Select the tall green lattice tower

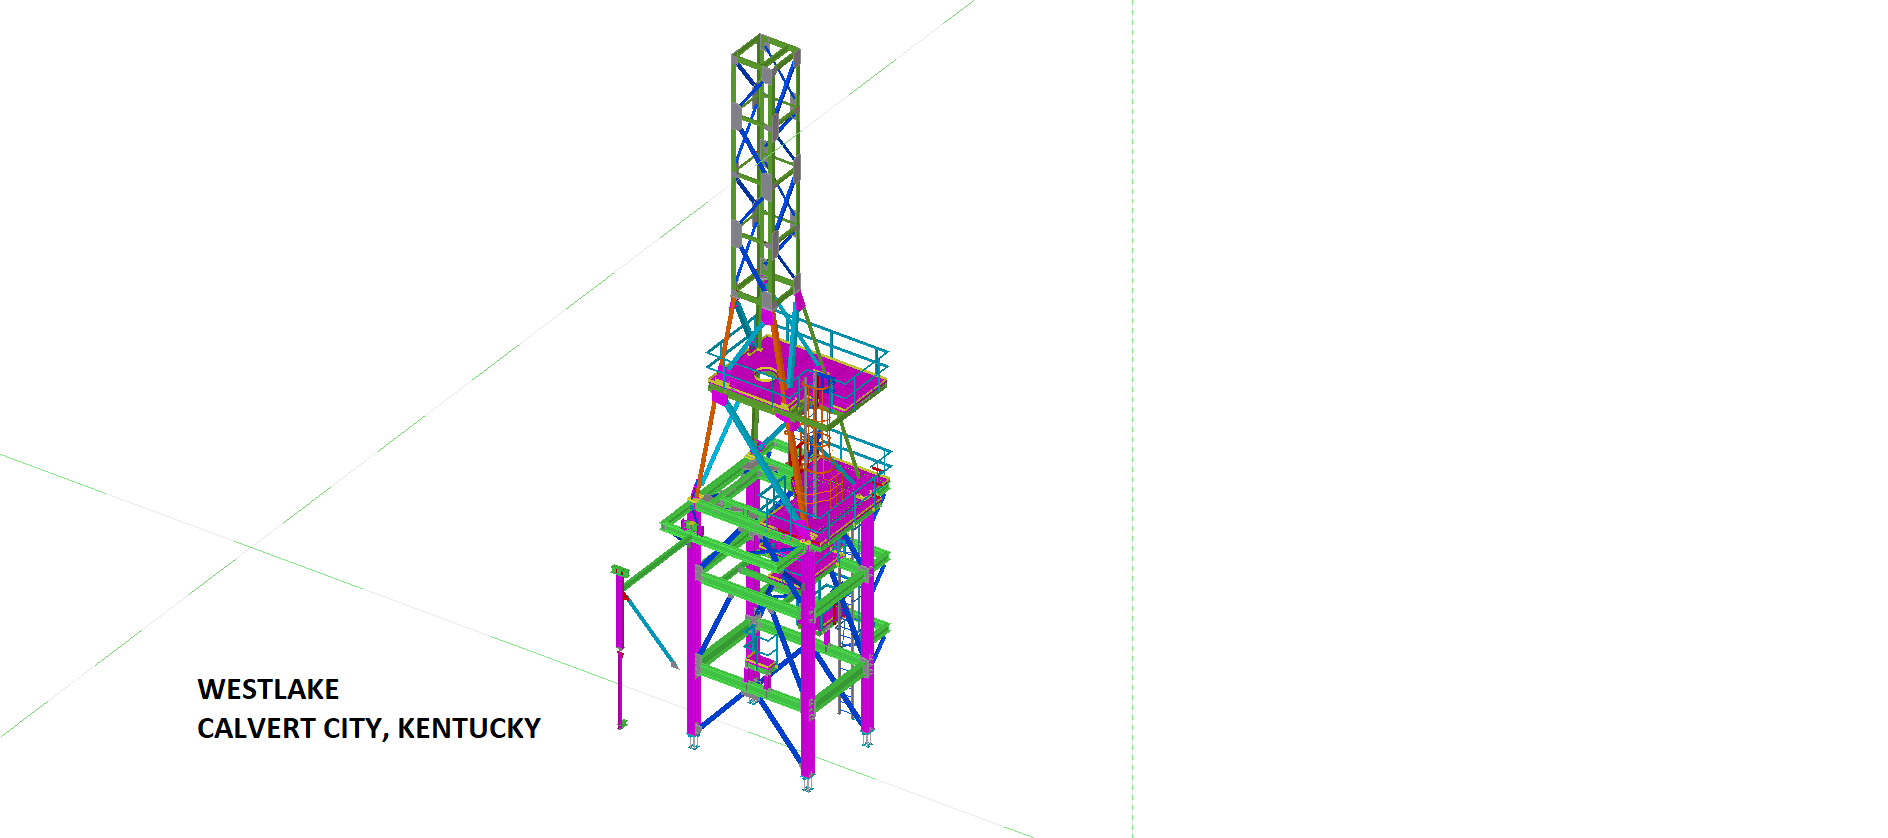pos(765,171)
